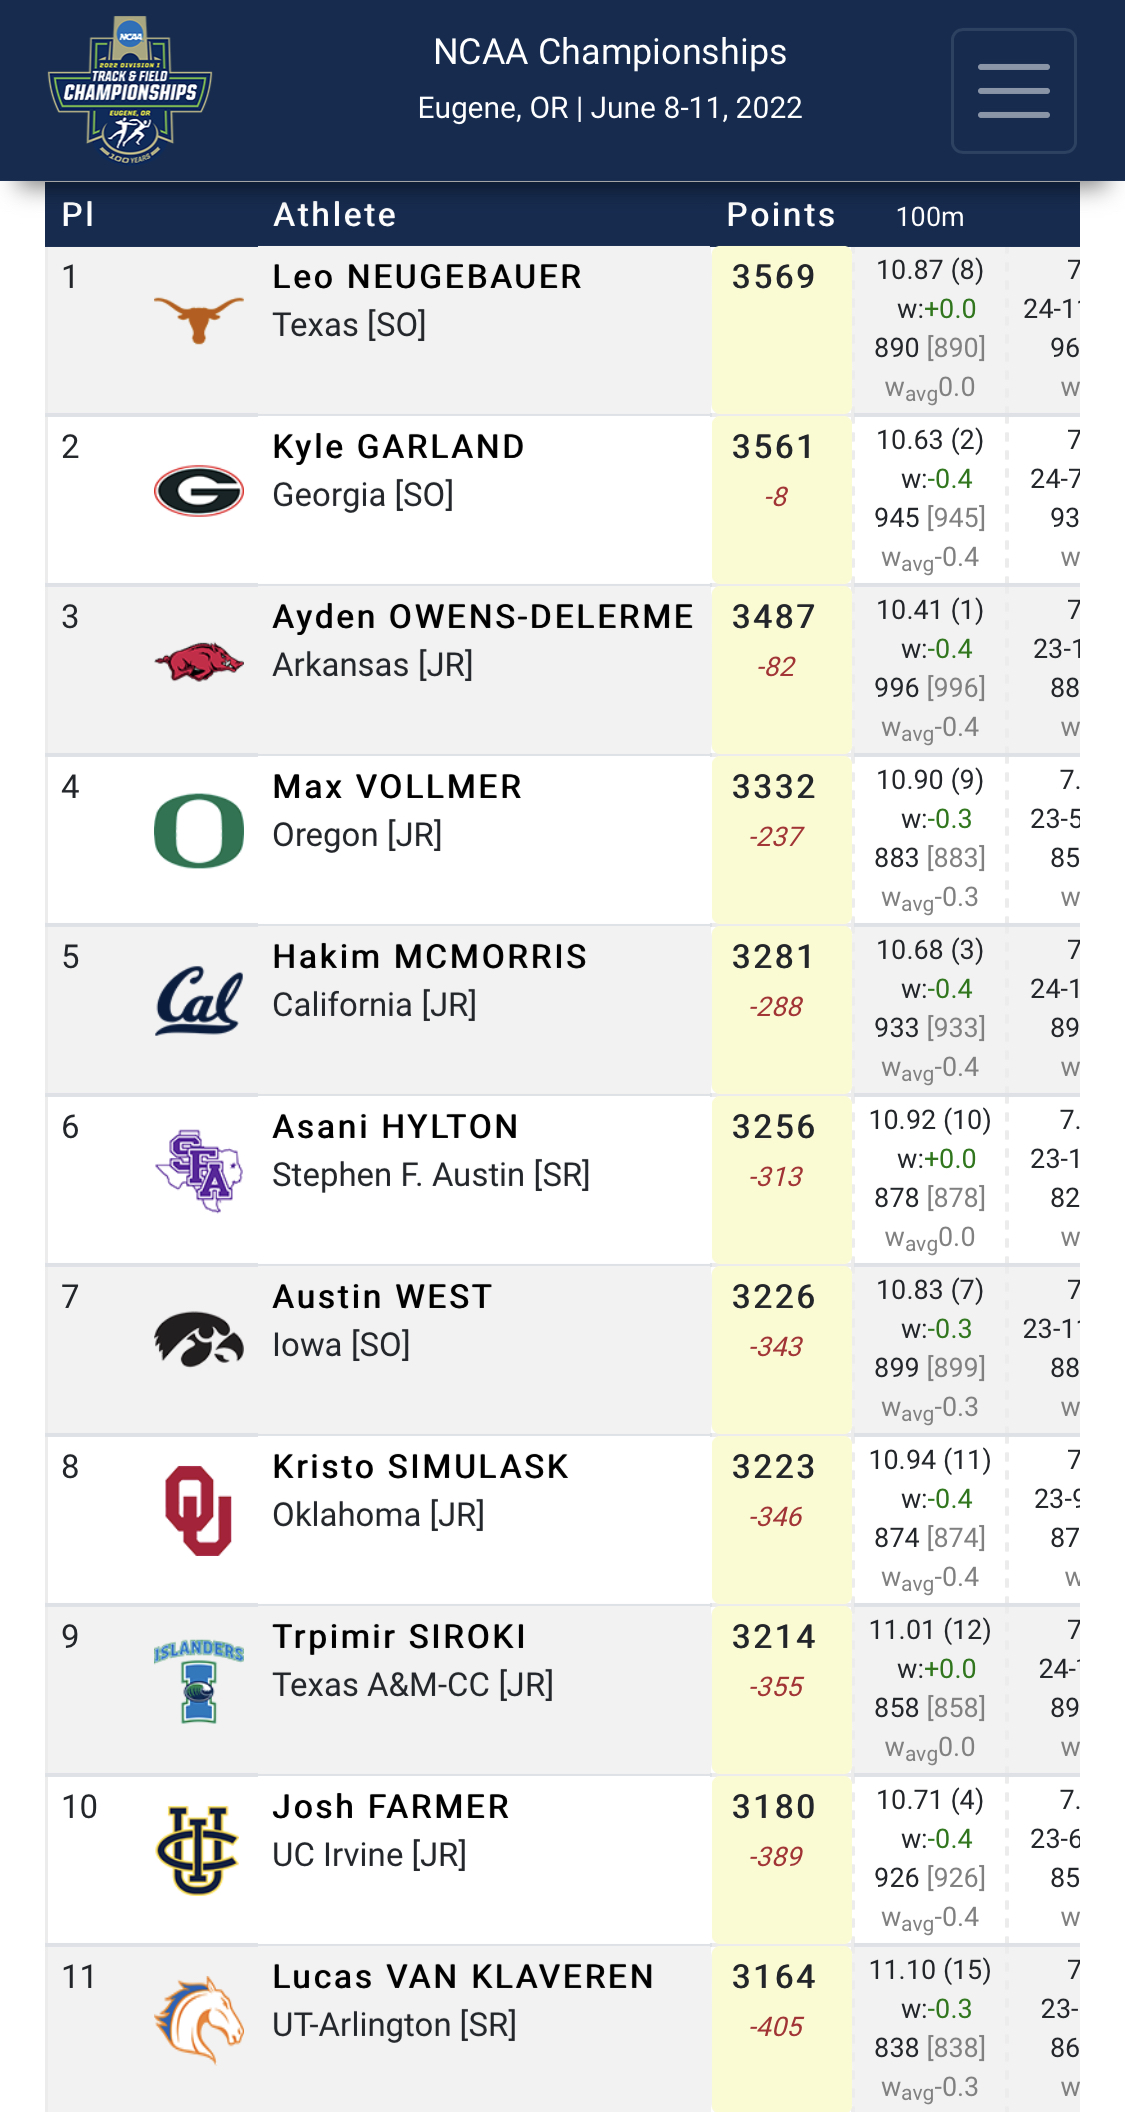Image resolution: width=1125 pixels, height=2112 pixels.
Task: Open Kyle GARLAND athlete profile
Action: point(398,447)
